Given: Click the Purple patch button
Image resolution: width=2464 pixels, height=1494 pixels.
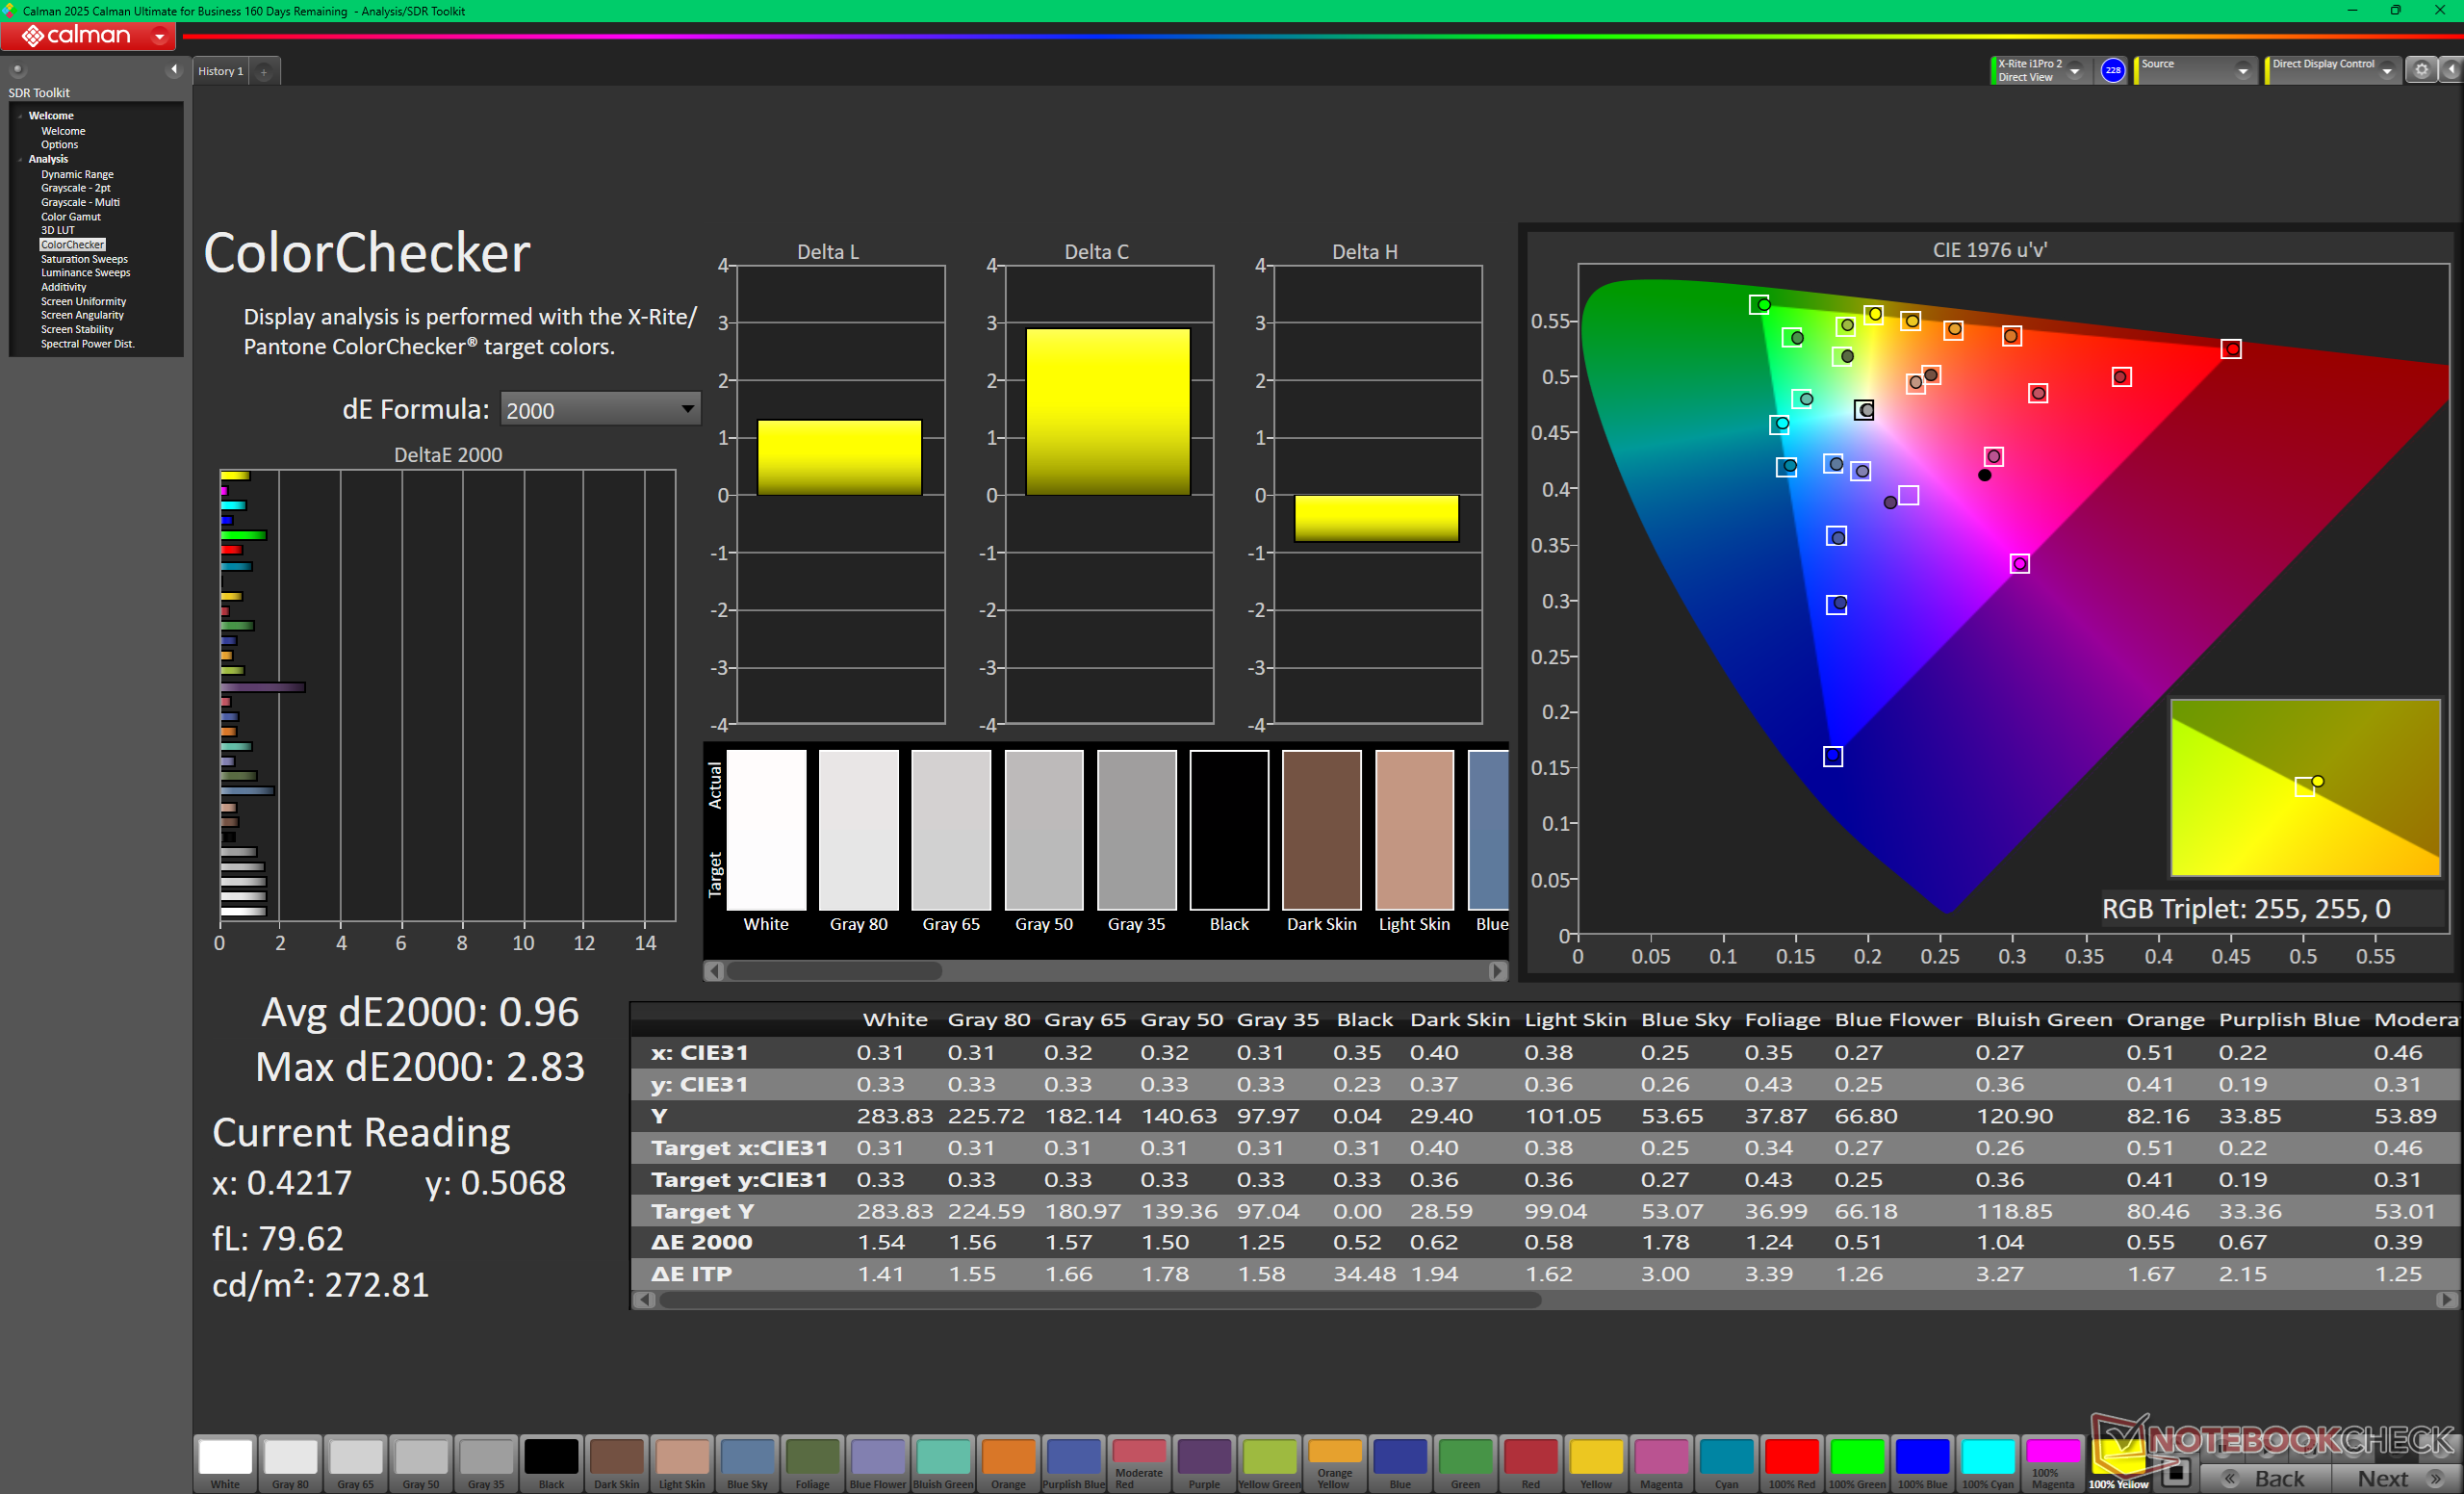Looking at the screenshot, I should pyautogui.click(x=1204, y=1463).
